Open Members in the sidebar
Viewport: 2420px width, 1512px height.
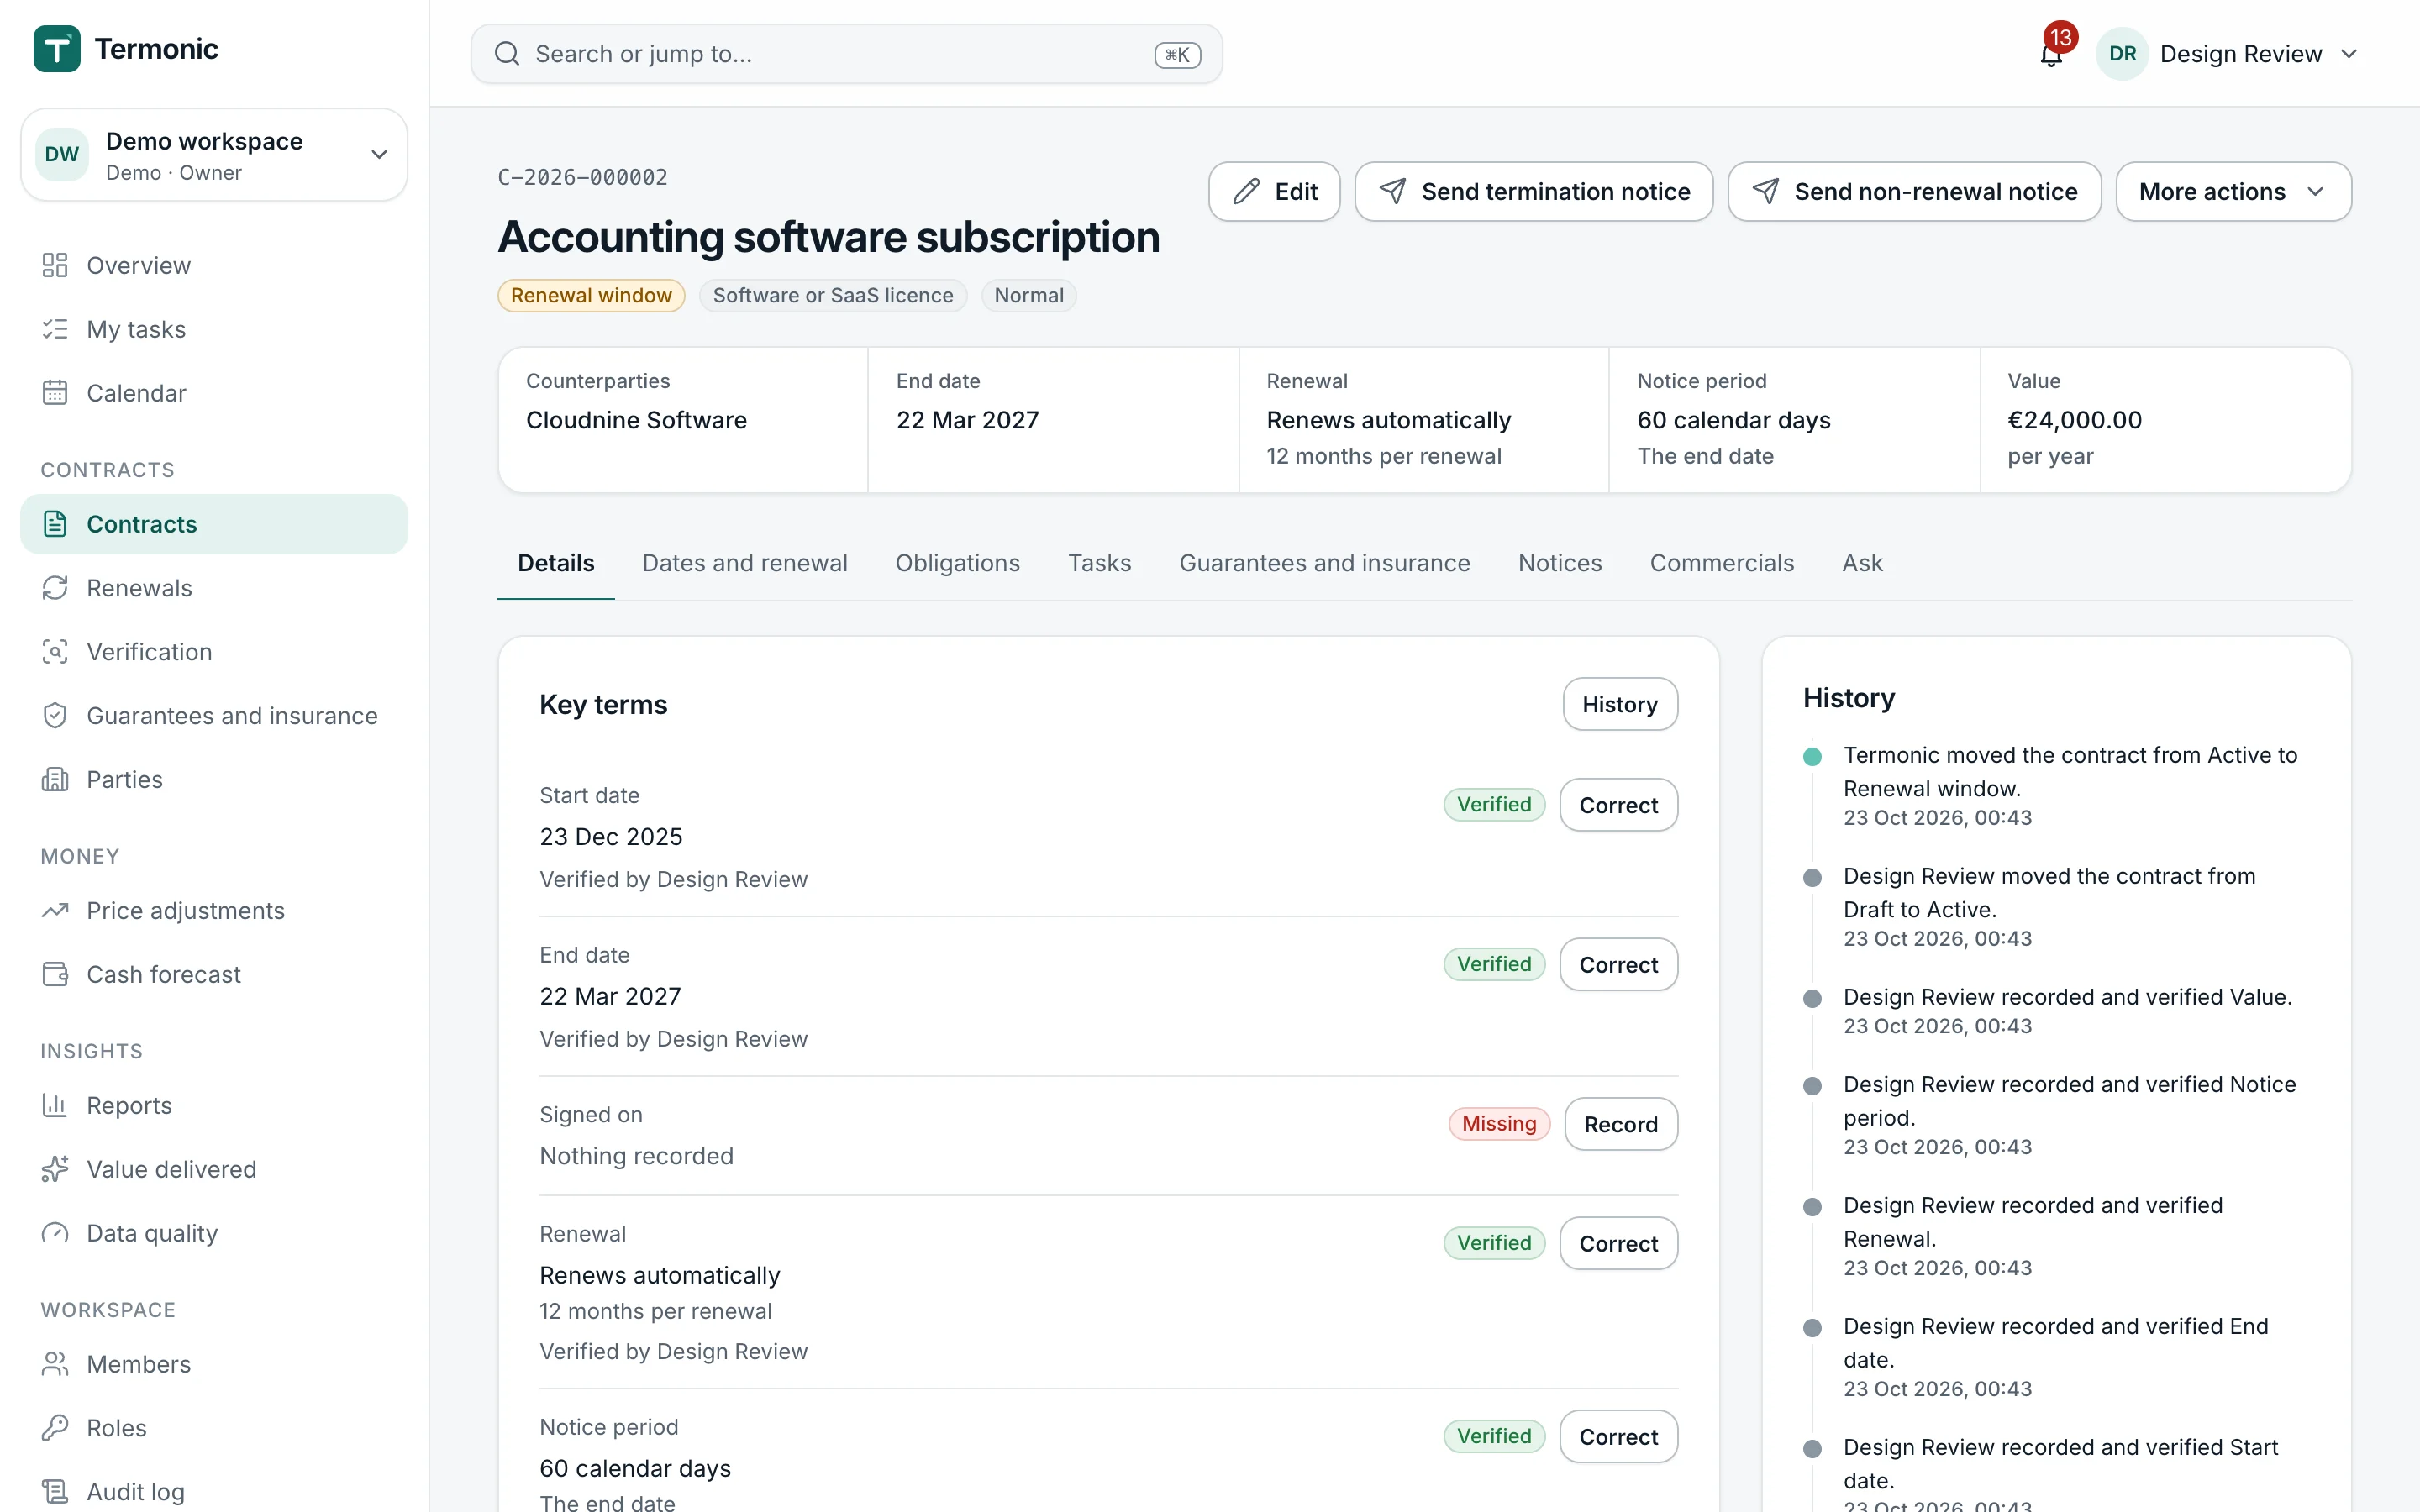click(x=214, y=1365)
